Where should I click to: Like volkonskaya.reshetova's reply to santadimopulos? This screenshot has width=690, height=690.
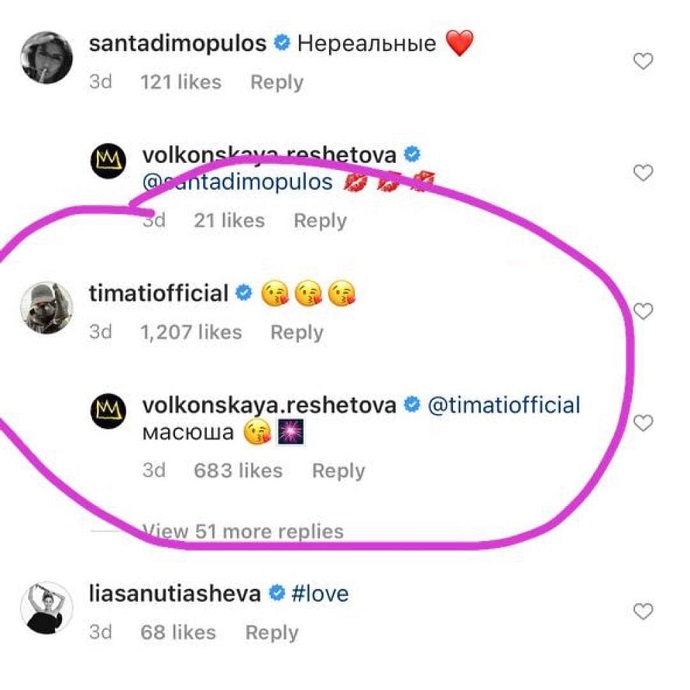click(x=644, y=173)
